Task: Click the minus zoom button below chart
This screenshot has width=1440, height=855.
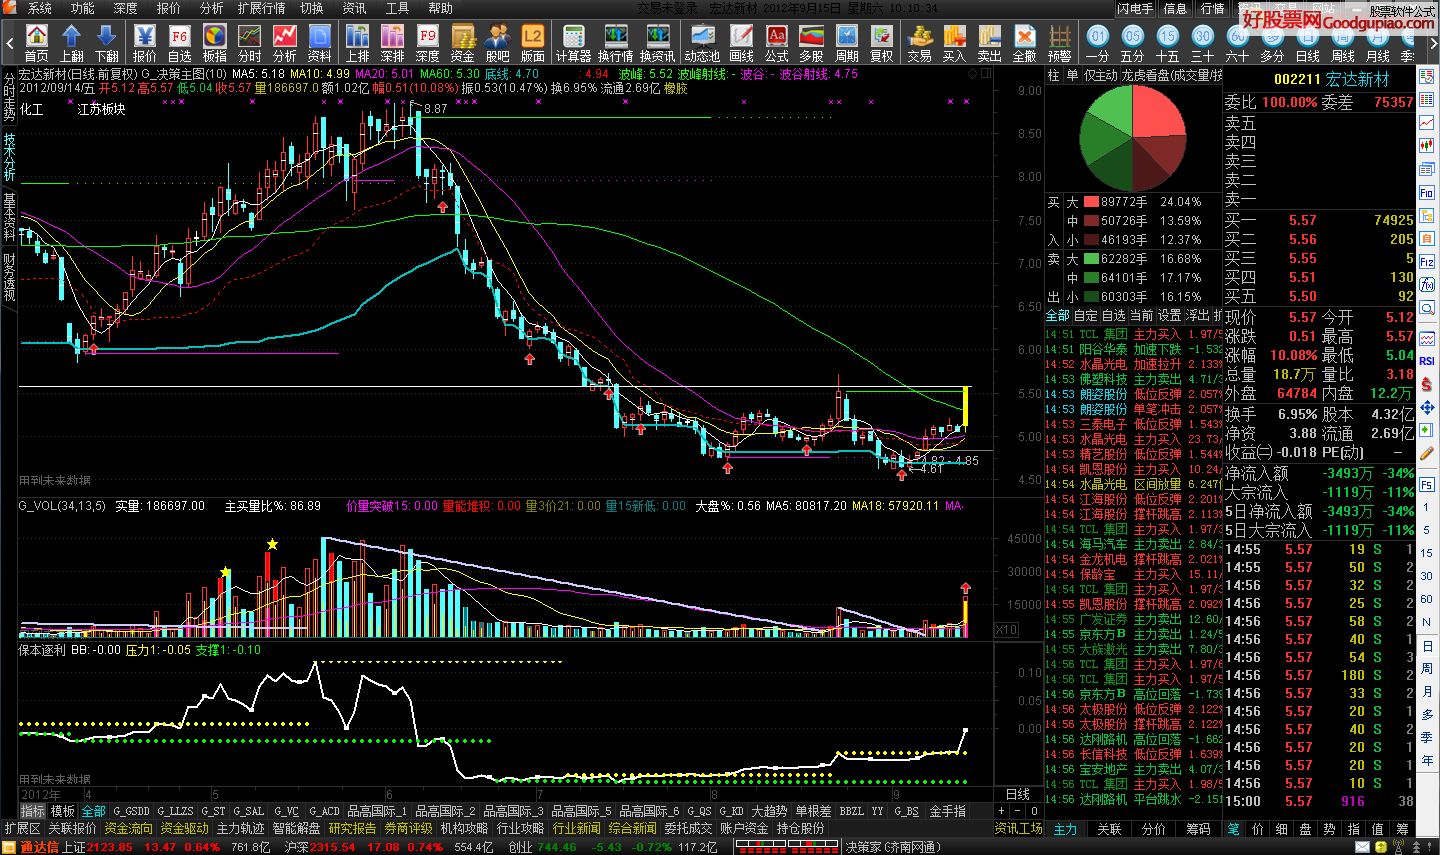Action: (x=1019, y=811)
